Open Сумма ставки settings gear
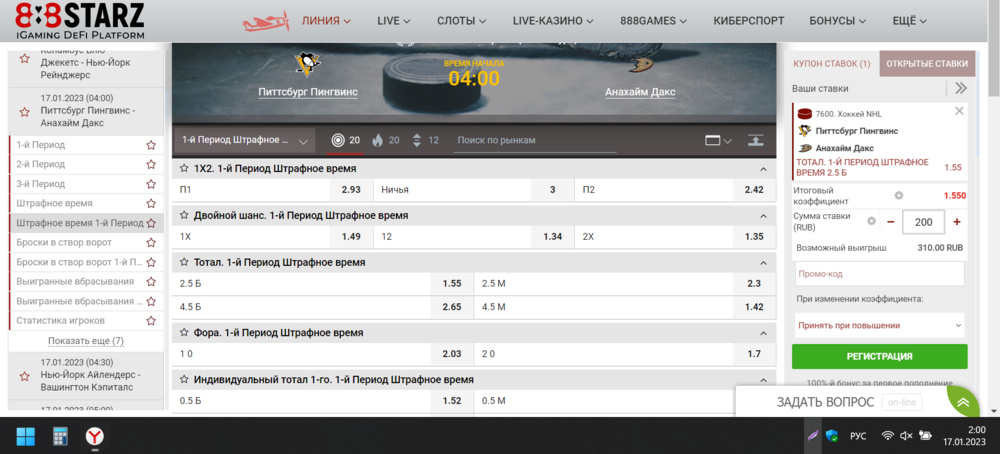This screenshot has height=454, width=1000. click(871, 221)
